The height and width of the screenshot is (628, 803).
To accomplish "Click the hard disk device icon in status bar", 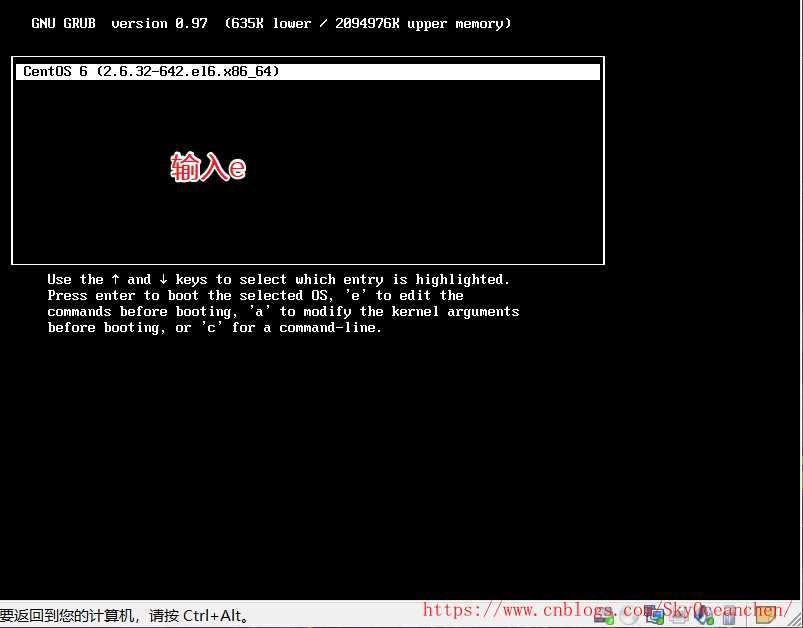I will (x=604, y=616).
